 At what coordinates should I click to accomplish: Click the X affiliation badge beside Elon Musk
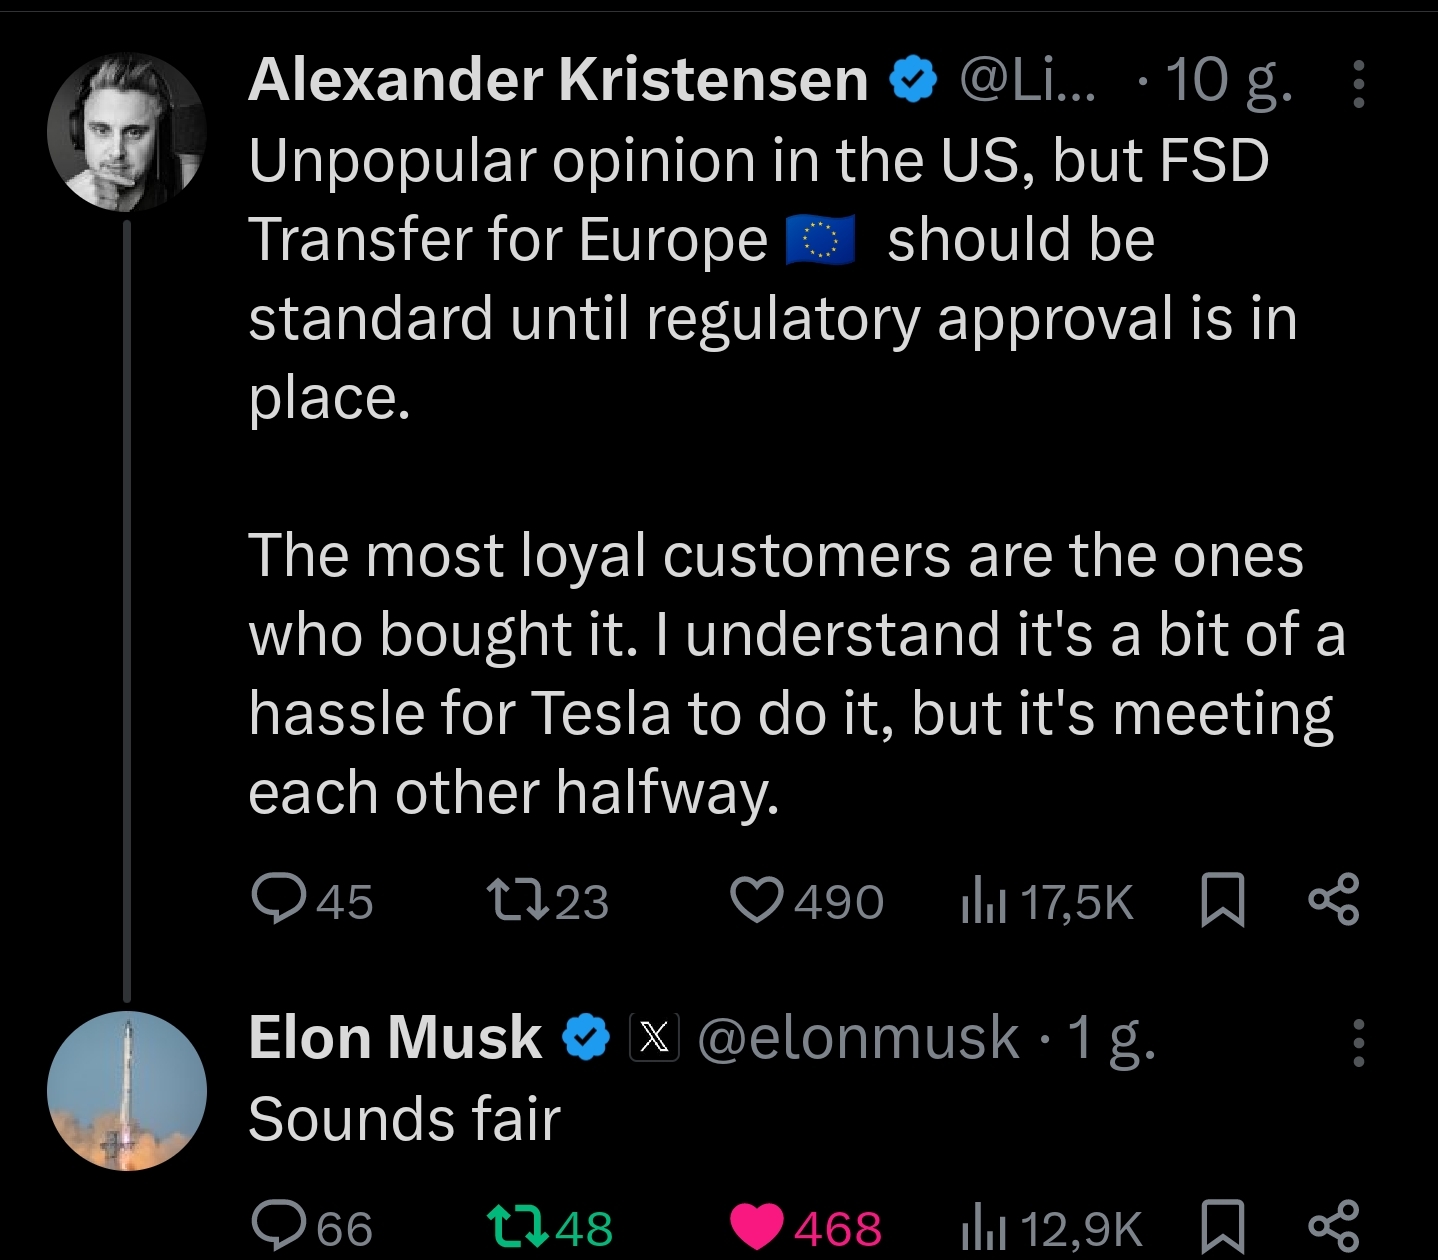653,1037
